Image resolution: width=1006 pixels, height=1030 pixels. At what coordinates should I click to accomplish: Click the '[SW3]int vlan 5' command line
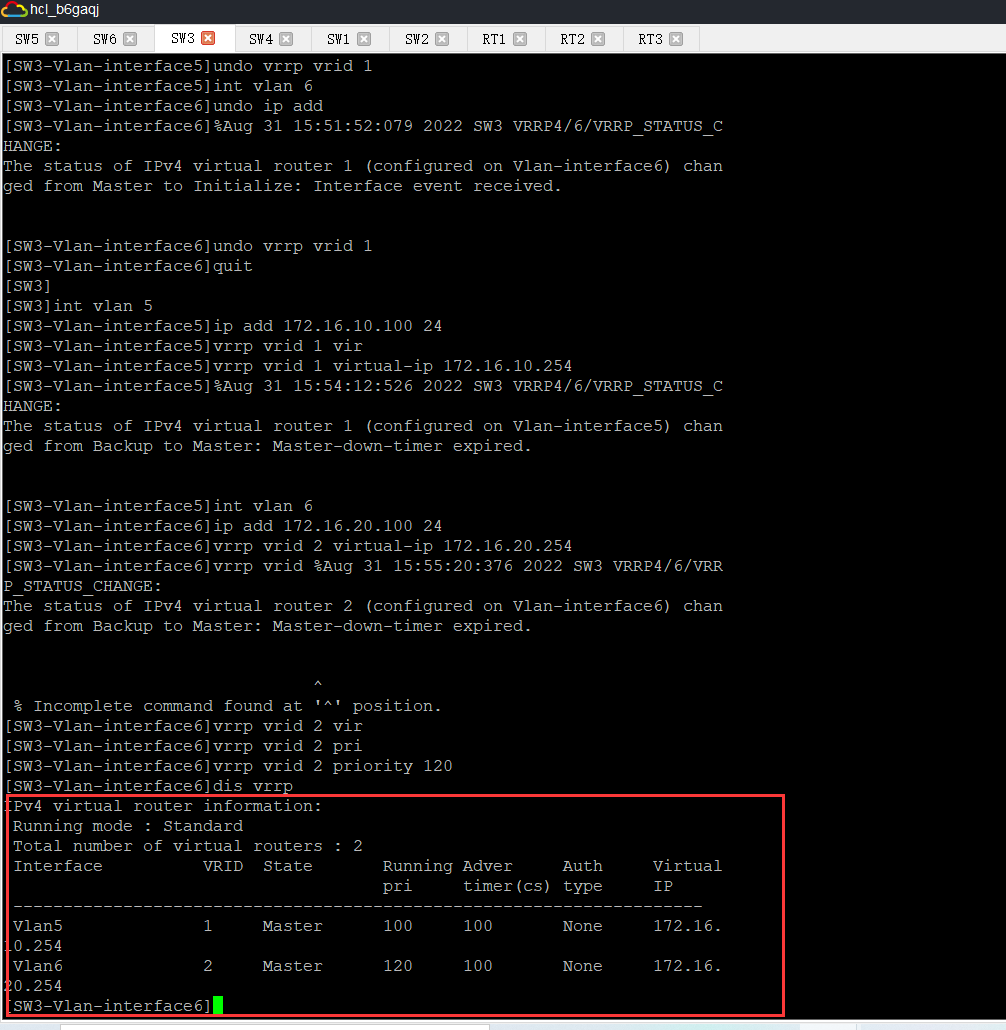pyautogui.click(x=79, y=306)
